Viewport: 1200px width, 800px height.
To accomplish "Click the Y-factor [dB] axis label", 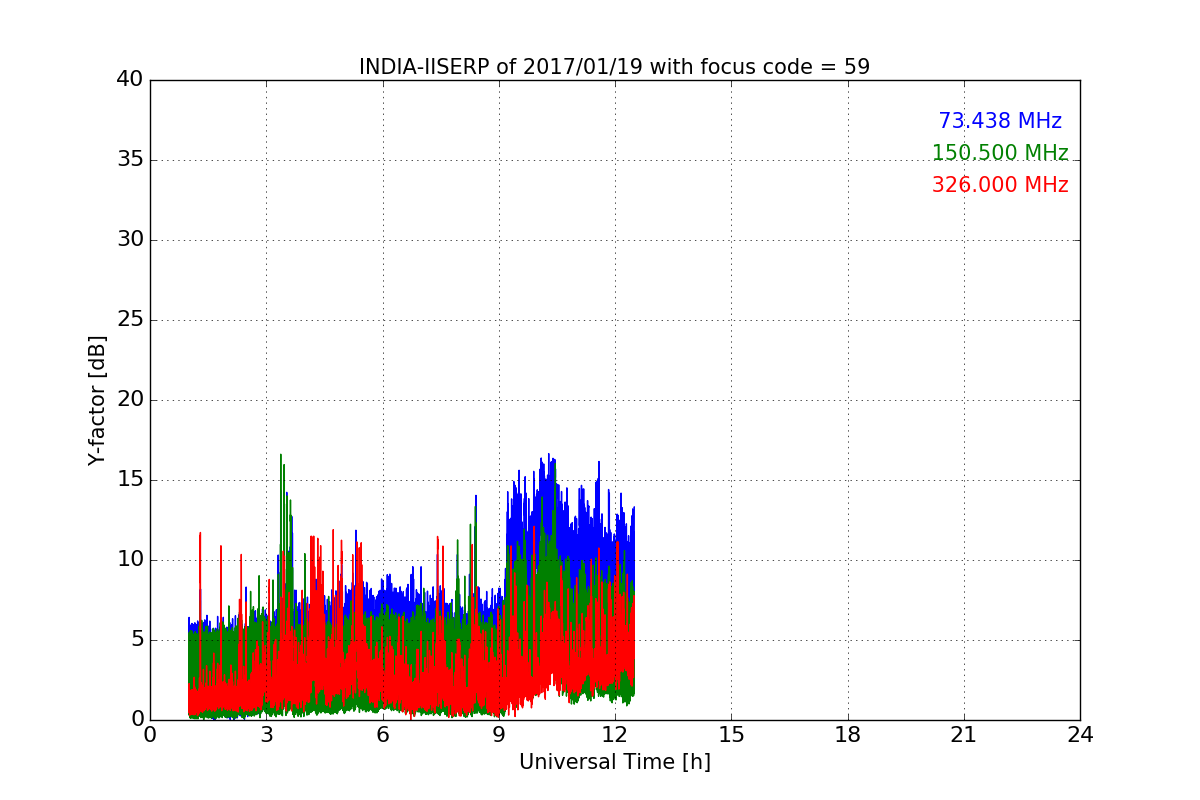I will point(97,400).
